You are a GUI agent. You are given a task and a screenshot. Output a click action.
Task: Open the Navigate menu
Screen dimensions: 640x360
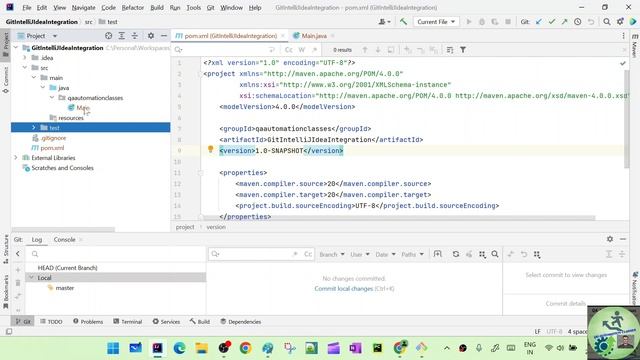pos(83,7)
